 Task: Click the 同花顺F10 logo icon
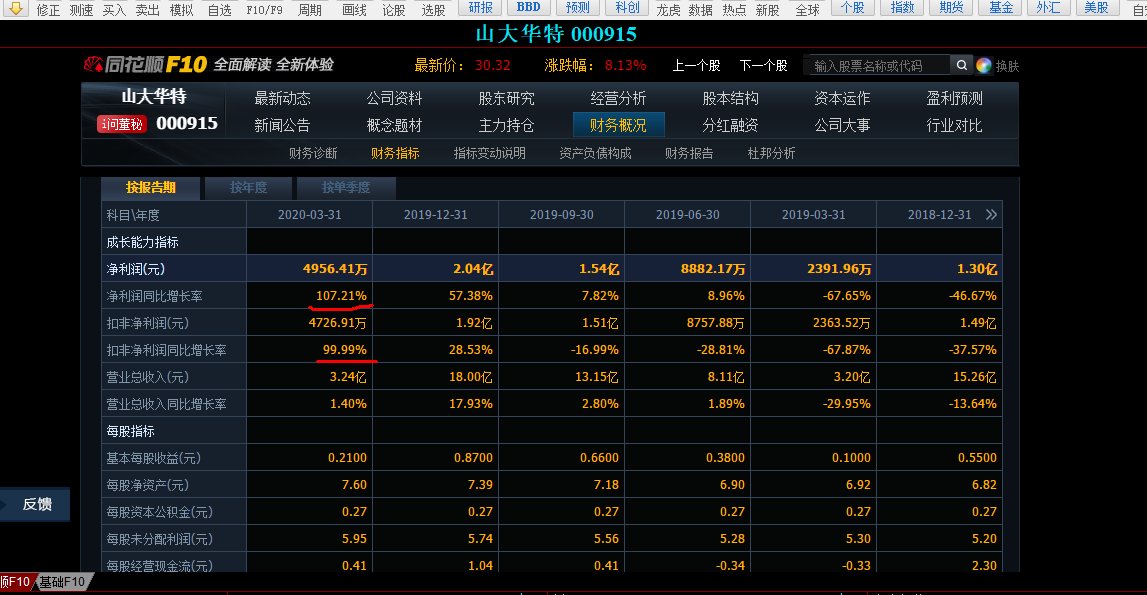click(93, 64)
